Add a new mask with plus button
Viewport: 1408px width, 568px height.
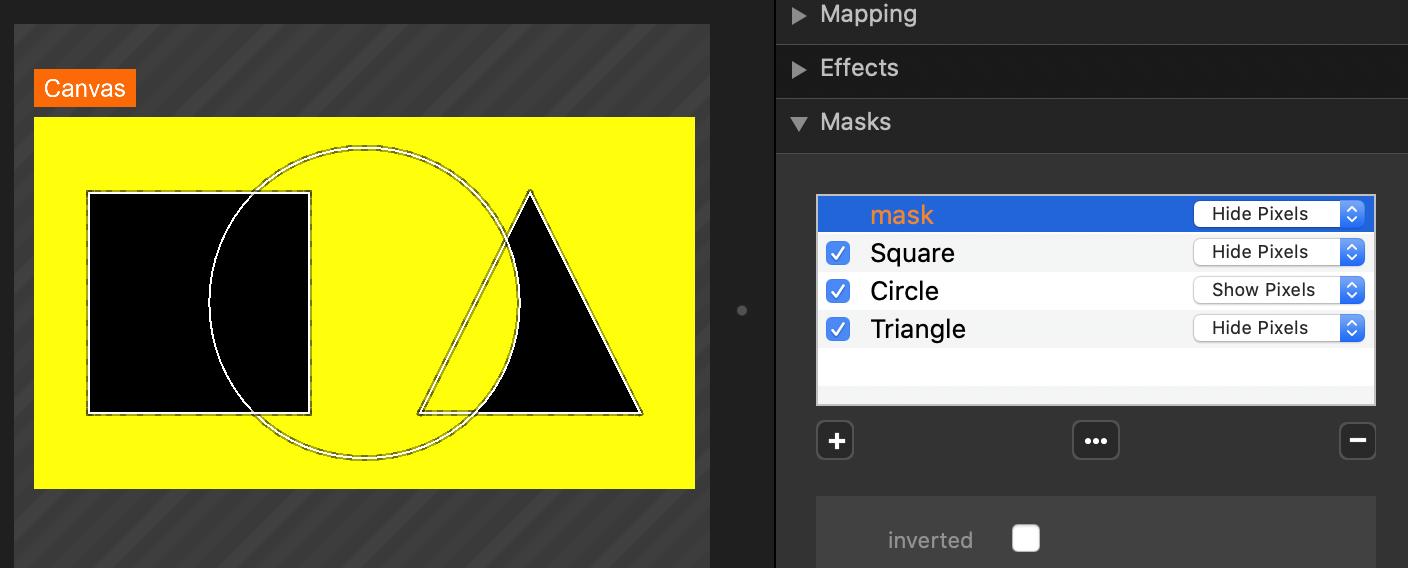[835, 440]
